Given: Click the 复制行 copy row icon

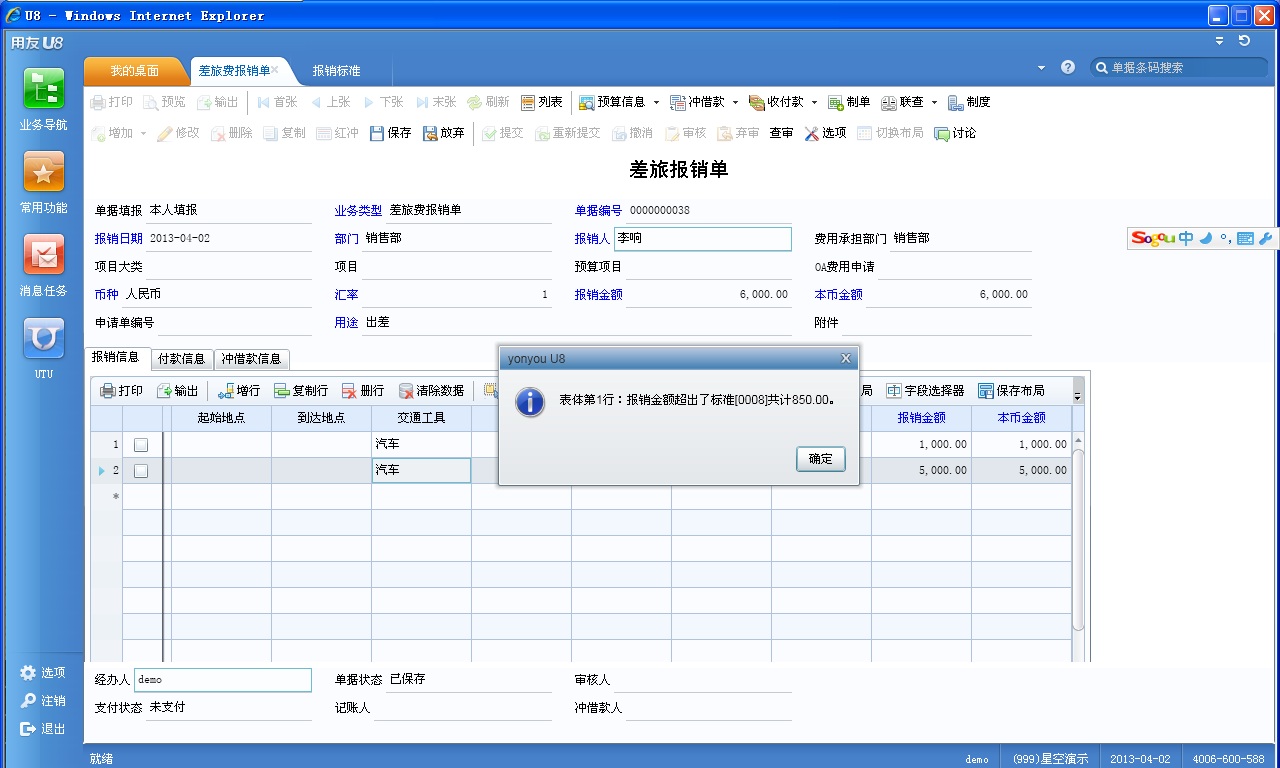Looking at the screenshot, I should click(282, 391).
